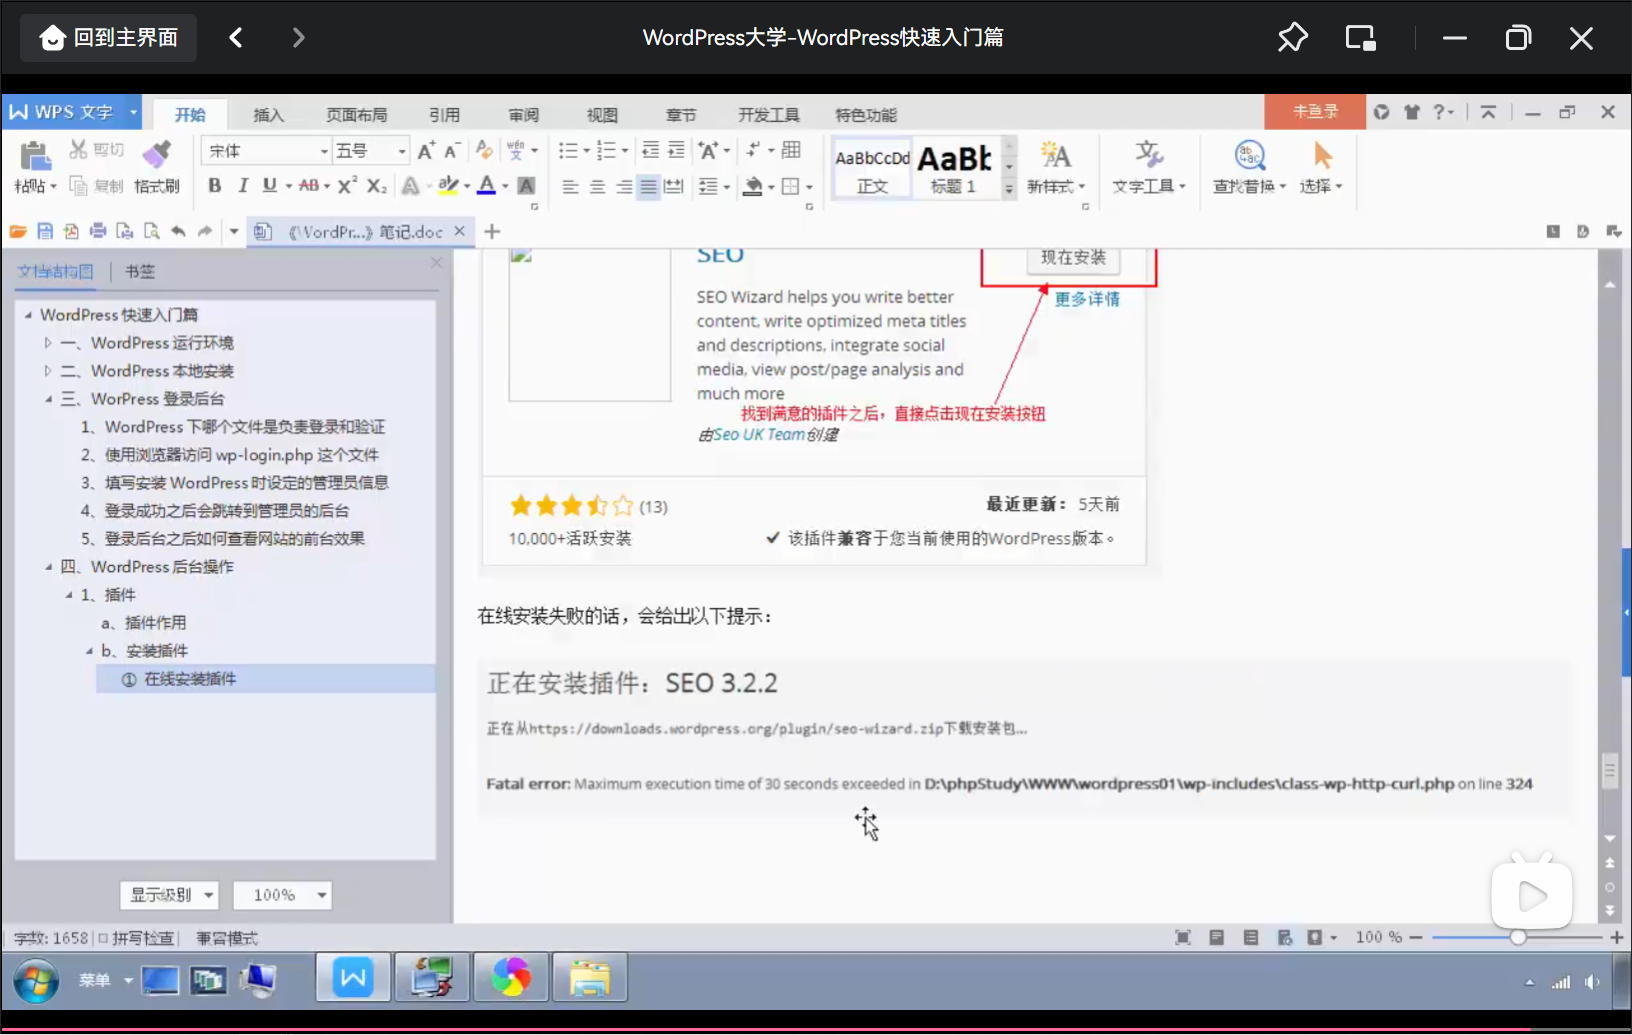
Task: Open the Text Tools icon
Action: point(1148,155)
